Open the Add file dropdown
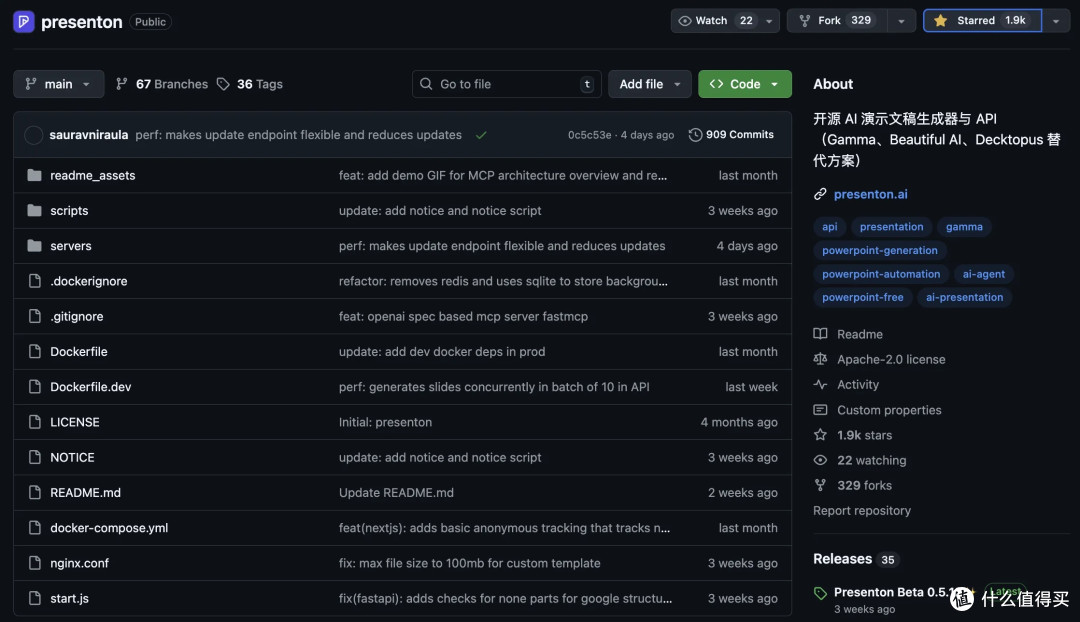 650,84
